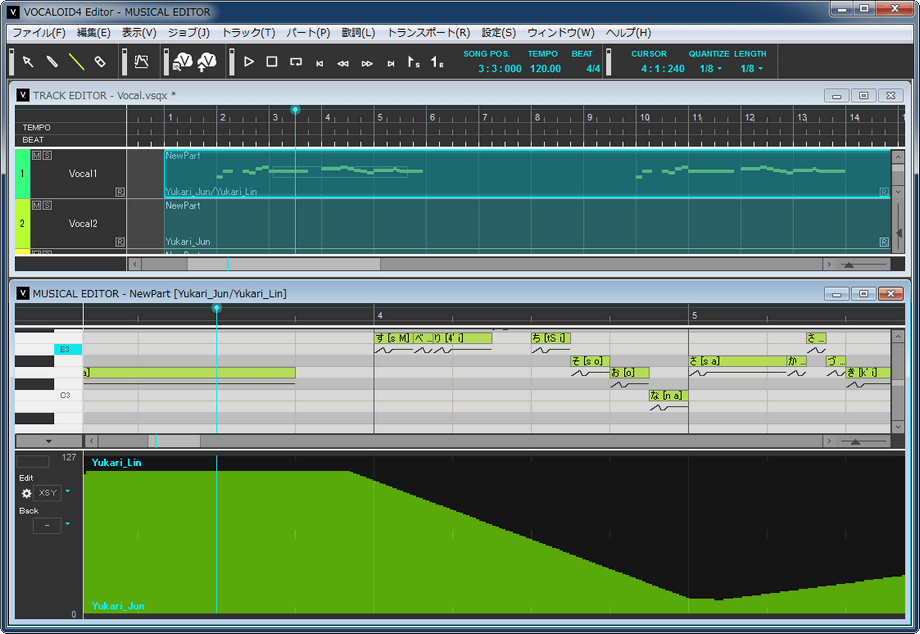Set the end marker icon
920x634 pixels.
coord(437,62)
